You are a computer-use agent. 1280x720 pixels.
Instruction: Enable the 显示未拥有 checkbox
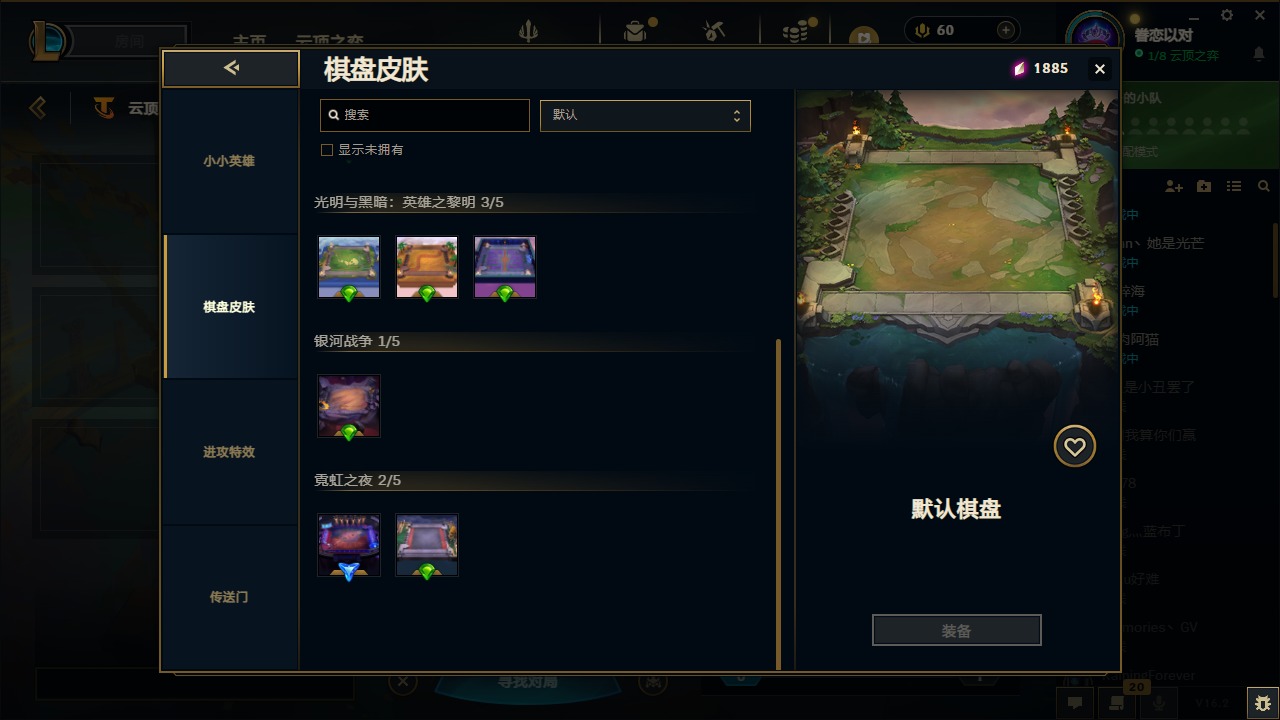coord(326,150)
